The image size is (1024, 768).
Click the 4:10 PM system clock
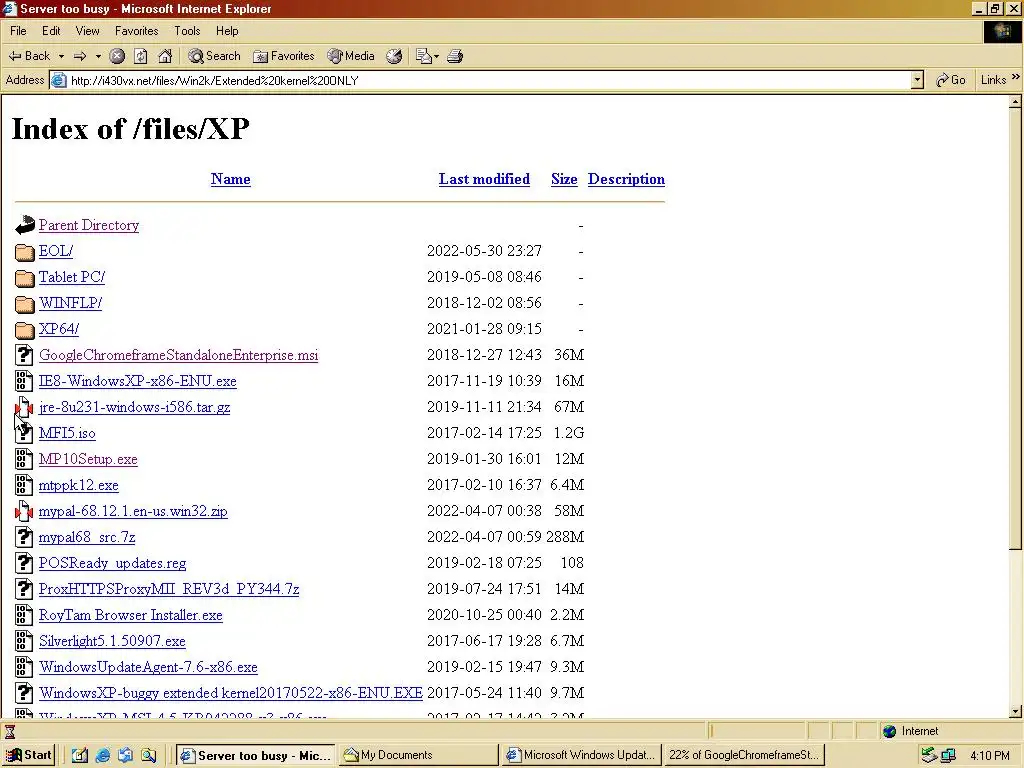[x=990, y=756]
